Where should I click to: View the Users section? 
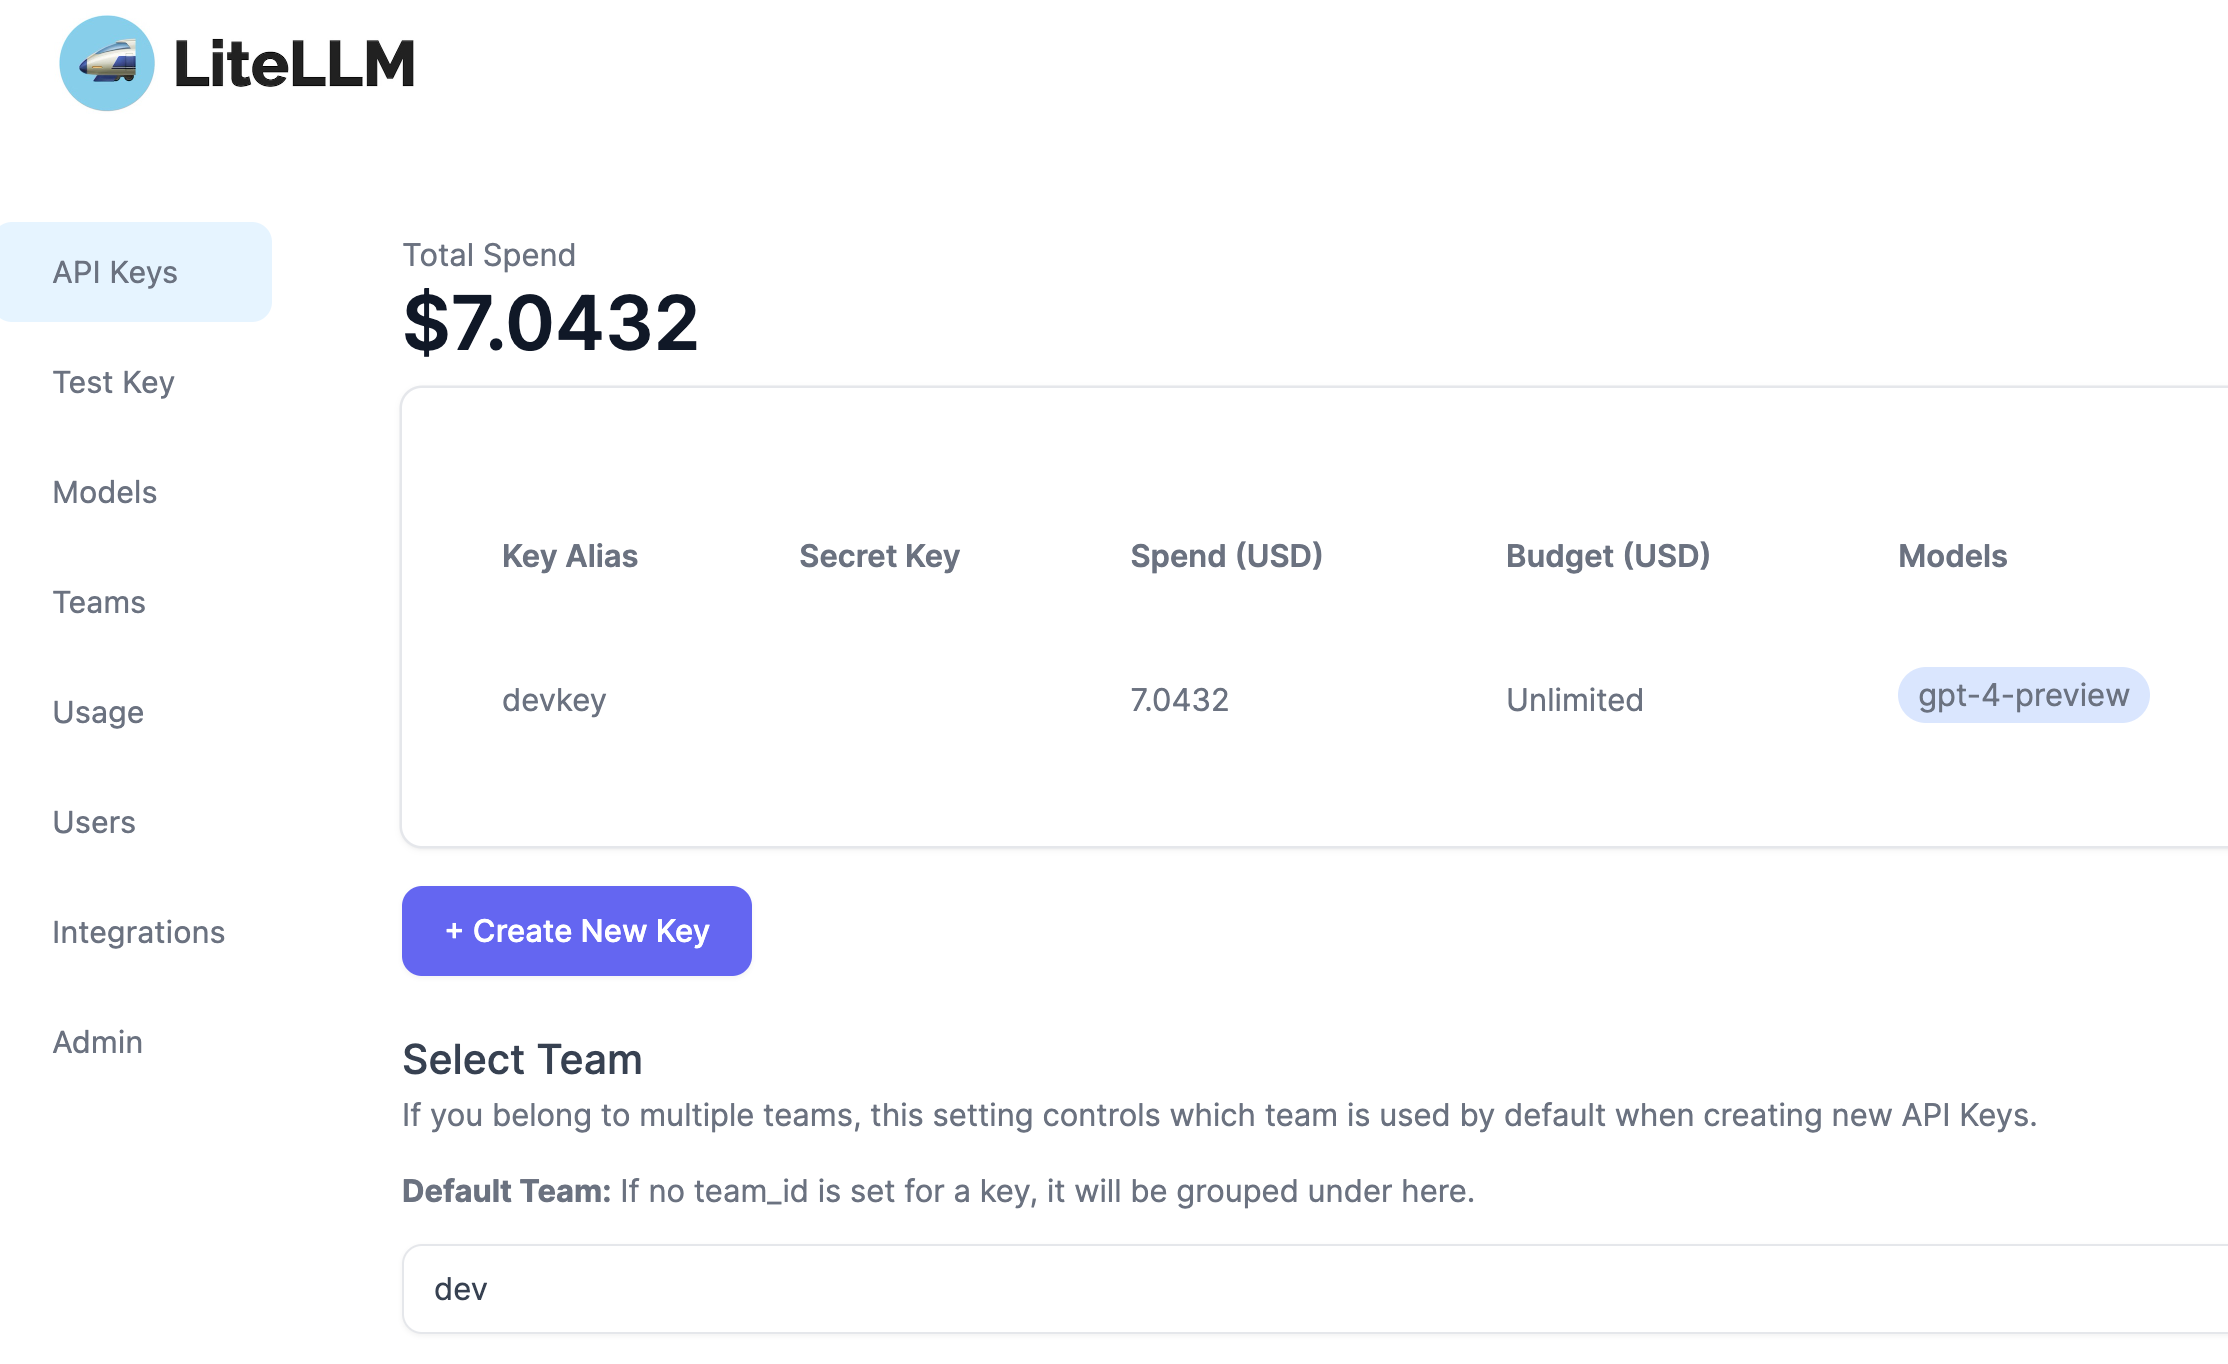93,821
